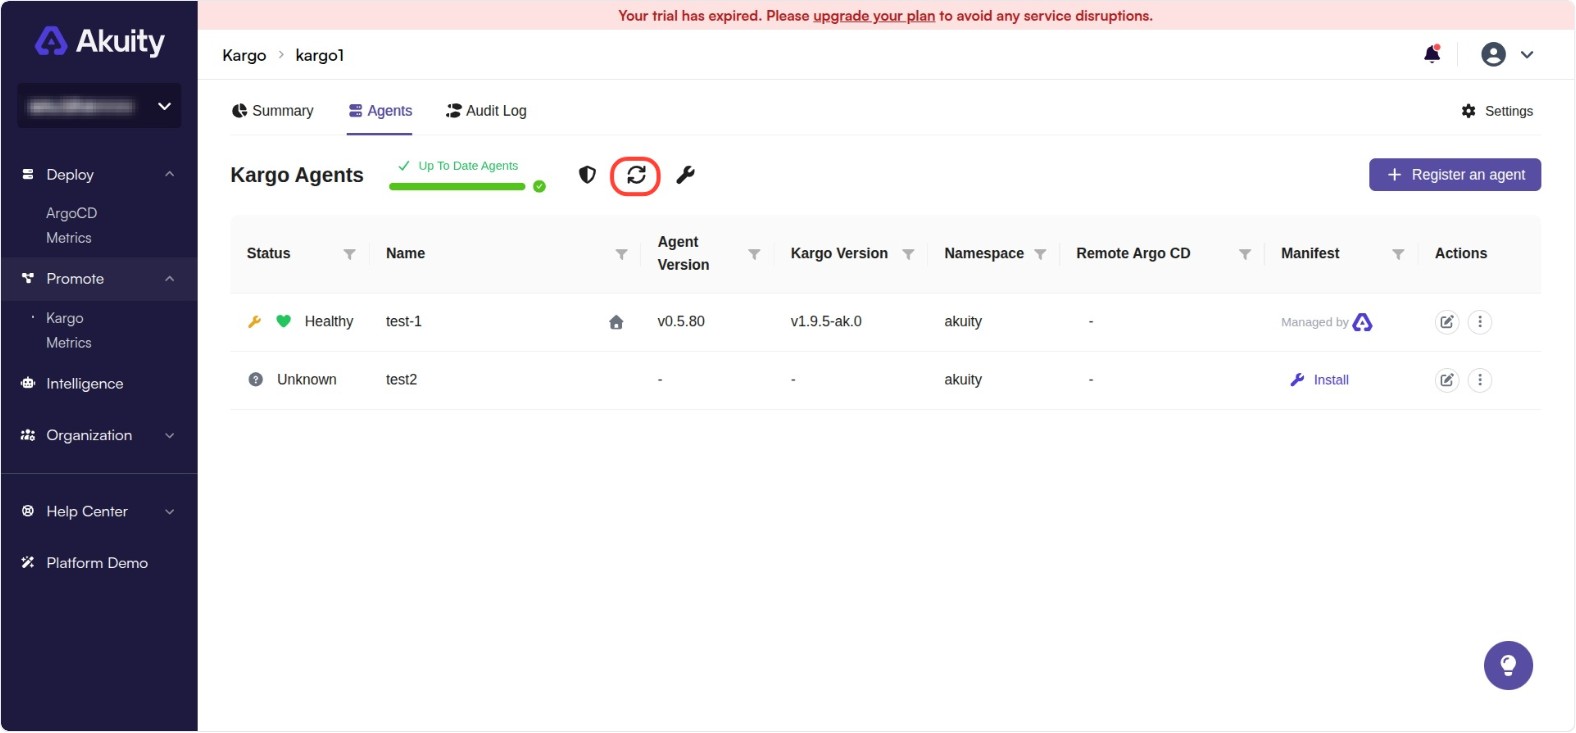This screenshot has width=1576, height=733.
Task: Switch to the Agents tab
Action: click(380, 111)
